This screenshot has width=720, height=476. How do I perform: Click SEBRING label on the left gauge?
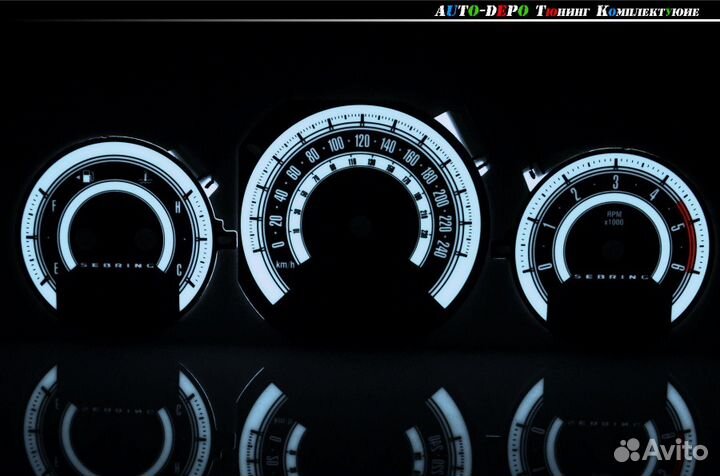[x=116, y=267]
